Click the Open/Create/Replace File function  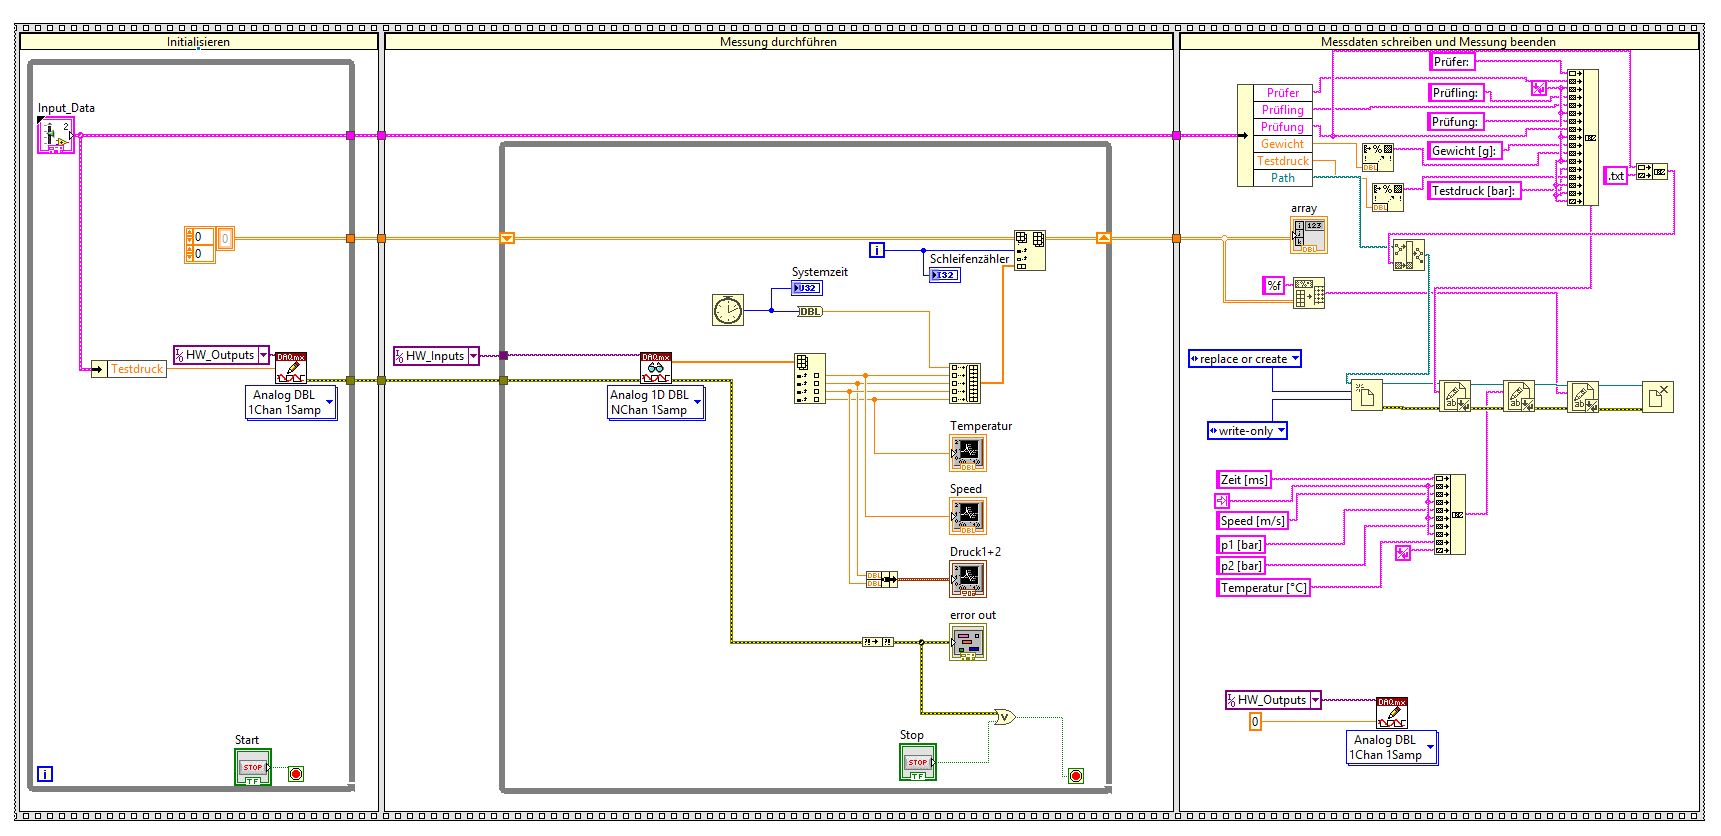click(1366, 395)
